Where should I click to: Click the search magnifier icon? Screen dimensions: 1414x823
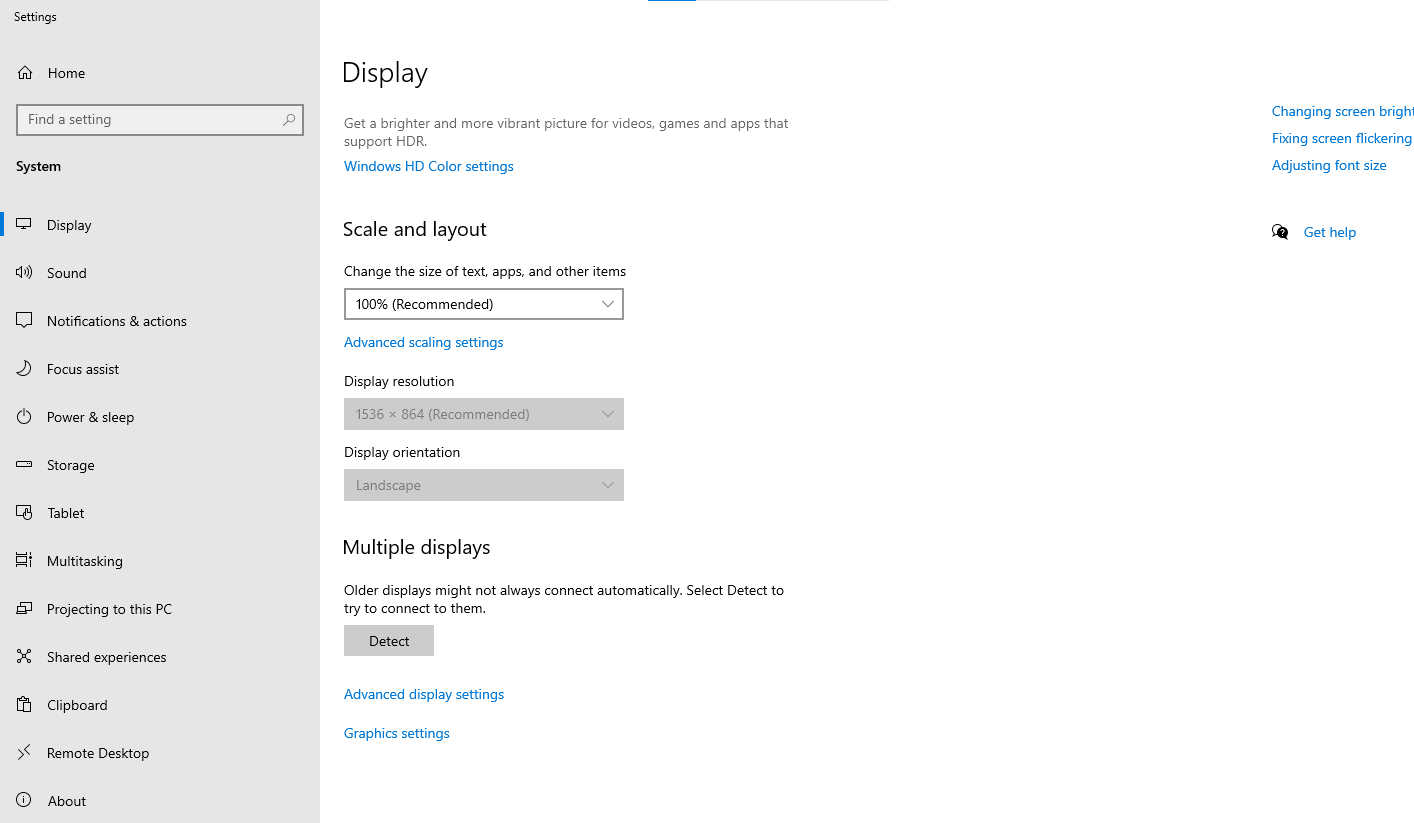tap(289, 120)
